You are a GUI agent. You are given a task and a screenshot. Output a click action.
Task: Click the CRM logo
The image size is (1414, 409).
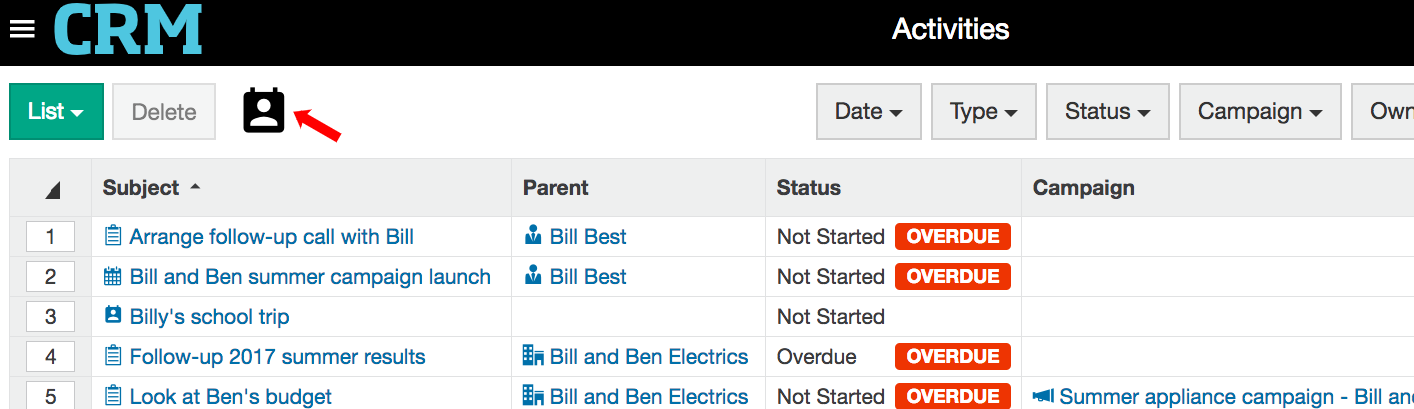click(128, 29)
